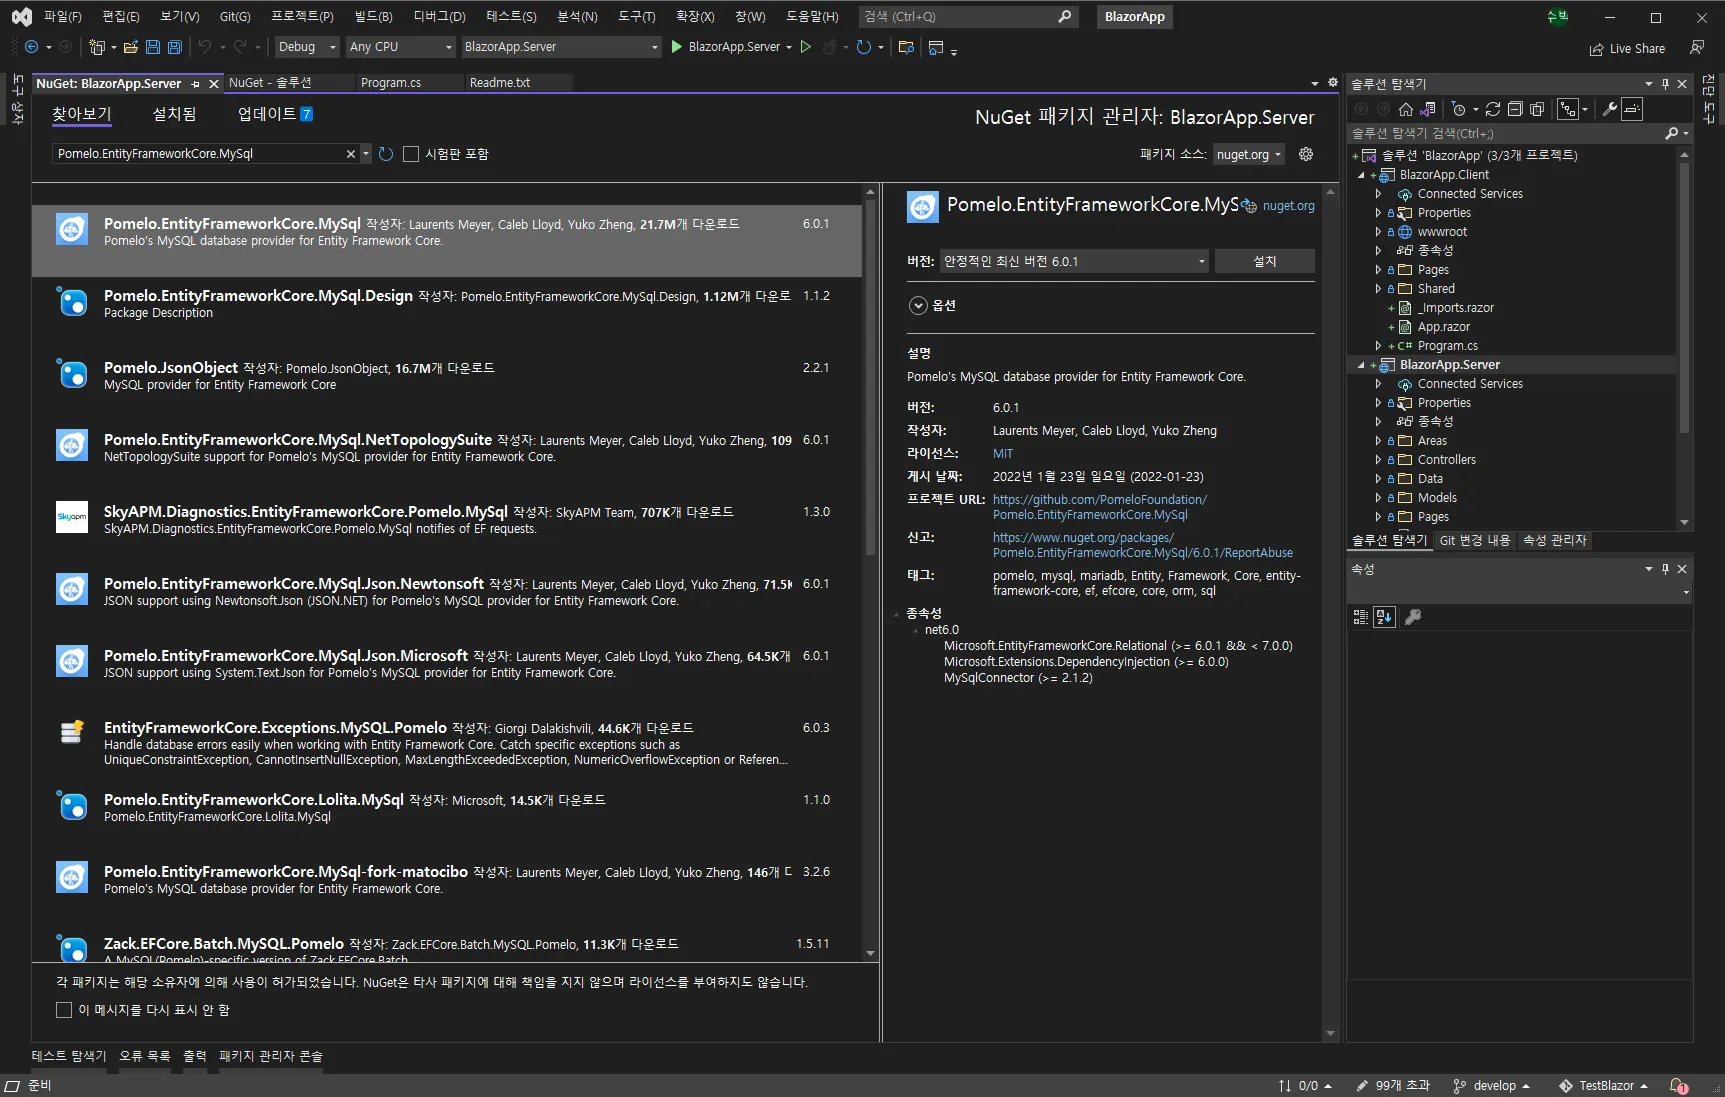The width and height of the screenshot is (1725, 1097).
Task: Open the package version dropdown showing 6.0.1
Action: click(x=1074, y=262)
